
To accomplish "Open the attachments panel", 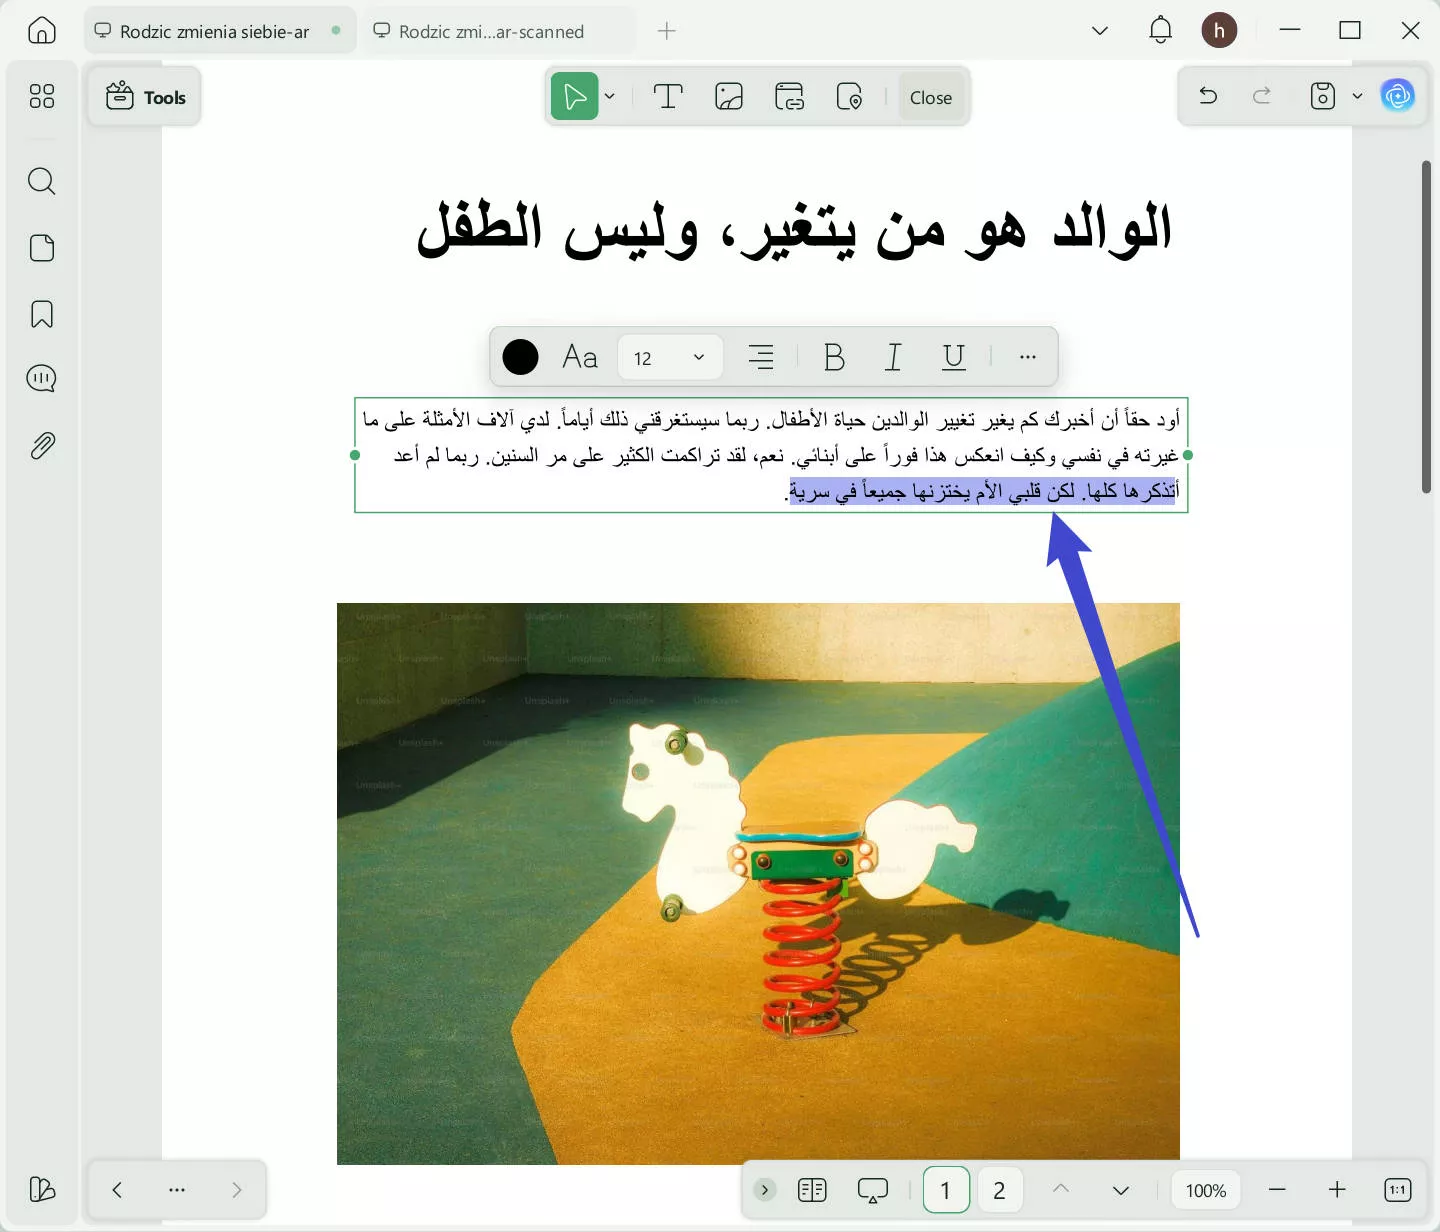I will pos(41,445).
